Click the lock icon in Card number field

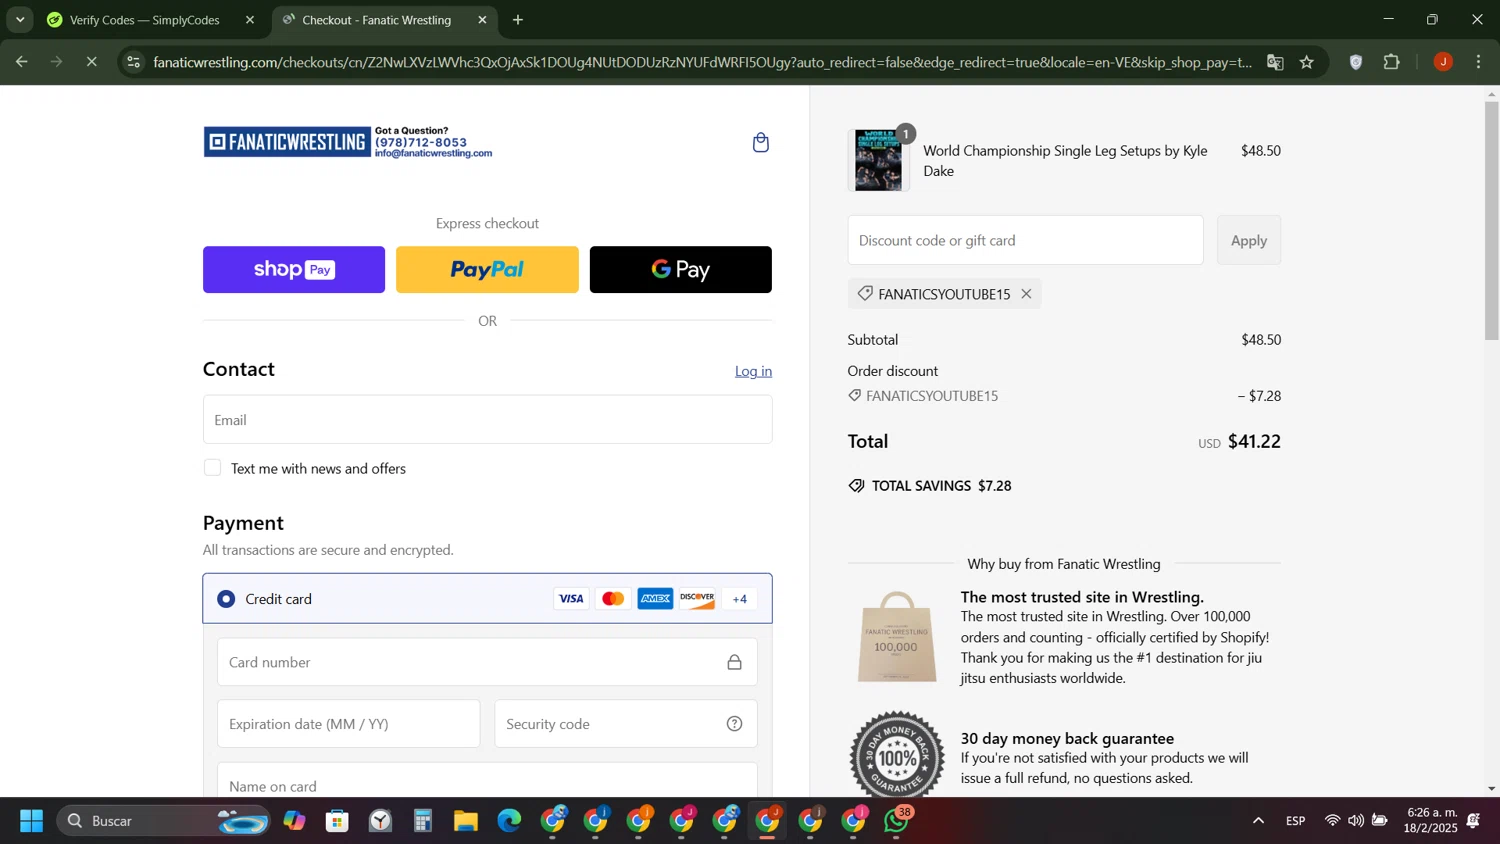(734, 662)
